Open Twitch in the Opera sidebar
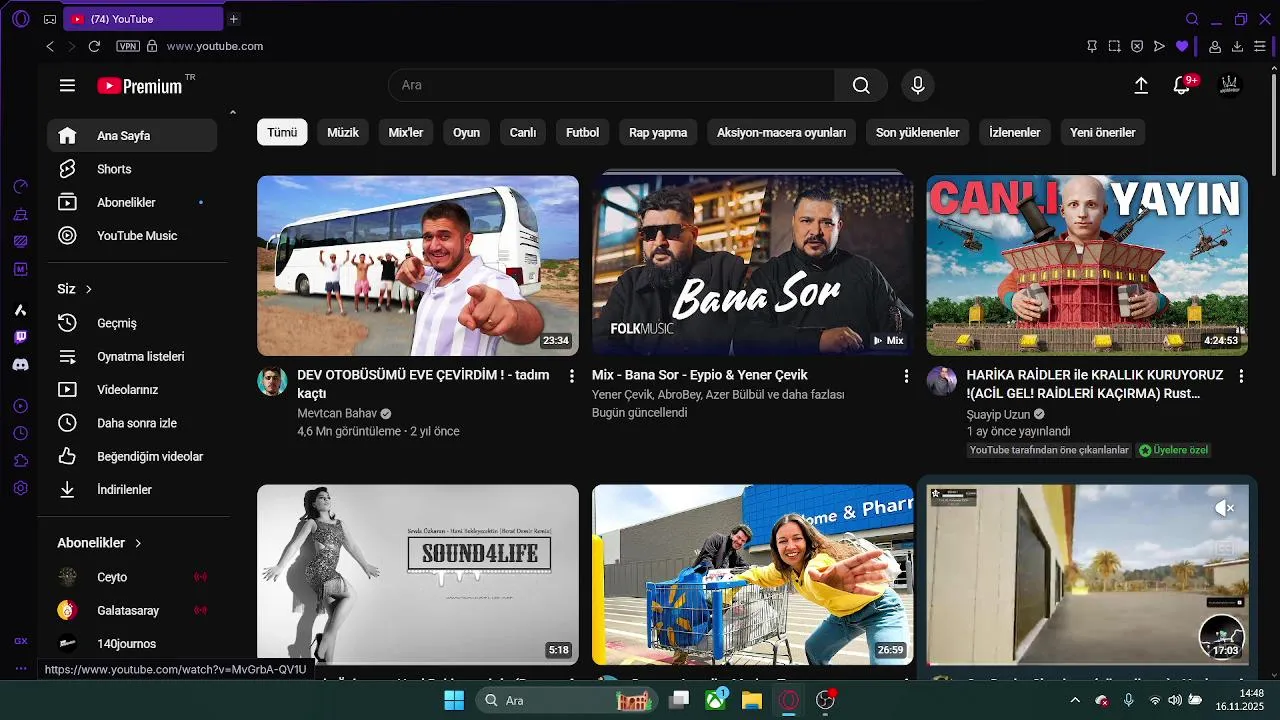Screen dimensions: 1280x720 (21, 337)
